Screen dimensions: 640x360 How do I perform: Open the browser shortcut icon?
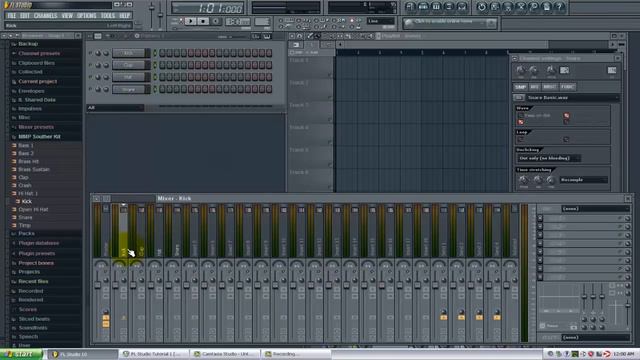449,7
